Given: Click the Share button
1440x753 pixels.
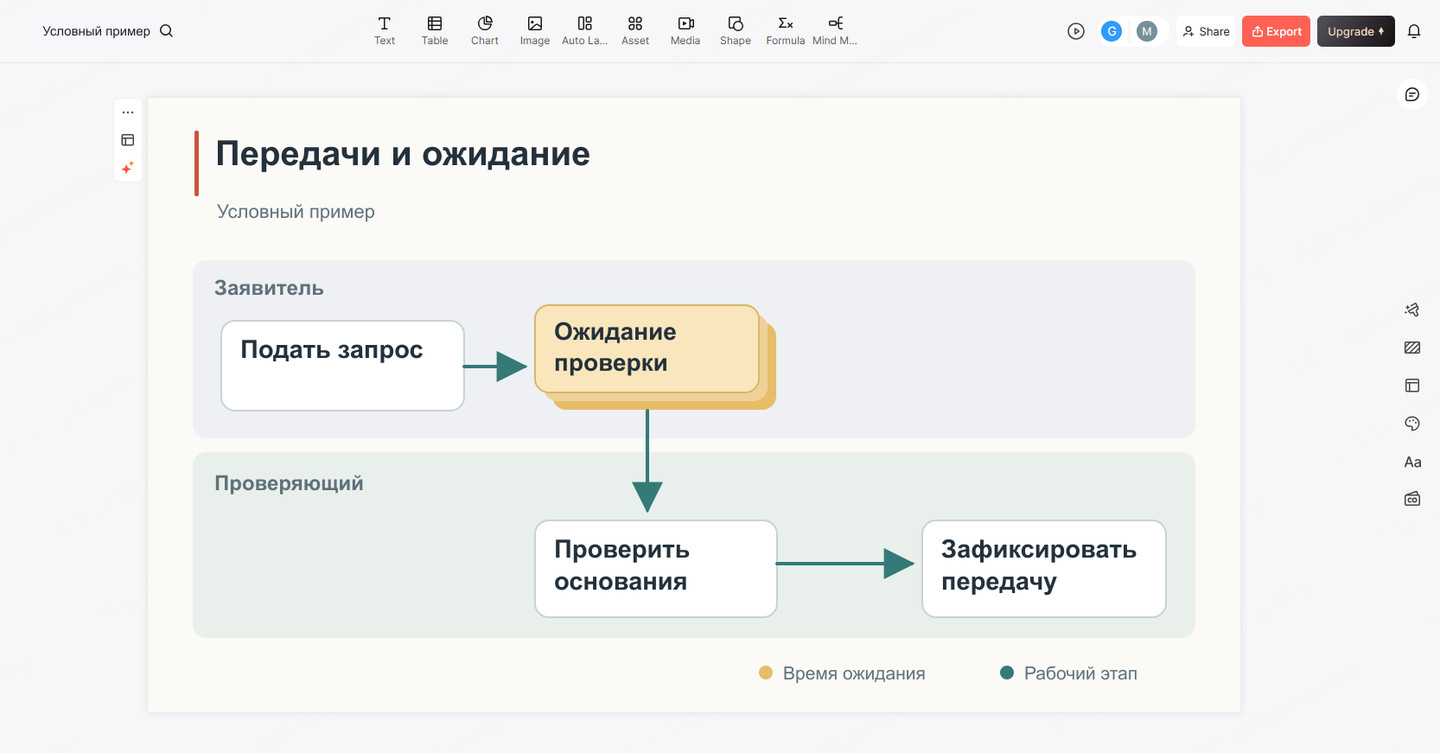Looking at the screenshot, I should (x=1206, y=31).
